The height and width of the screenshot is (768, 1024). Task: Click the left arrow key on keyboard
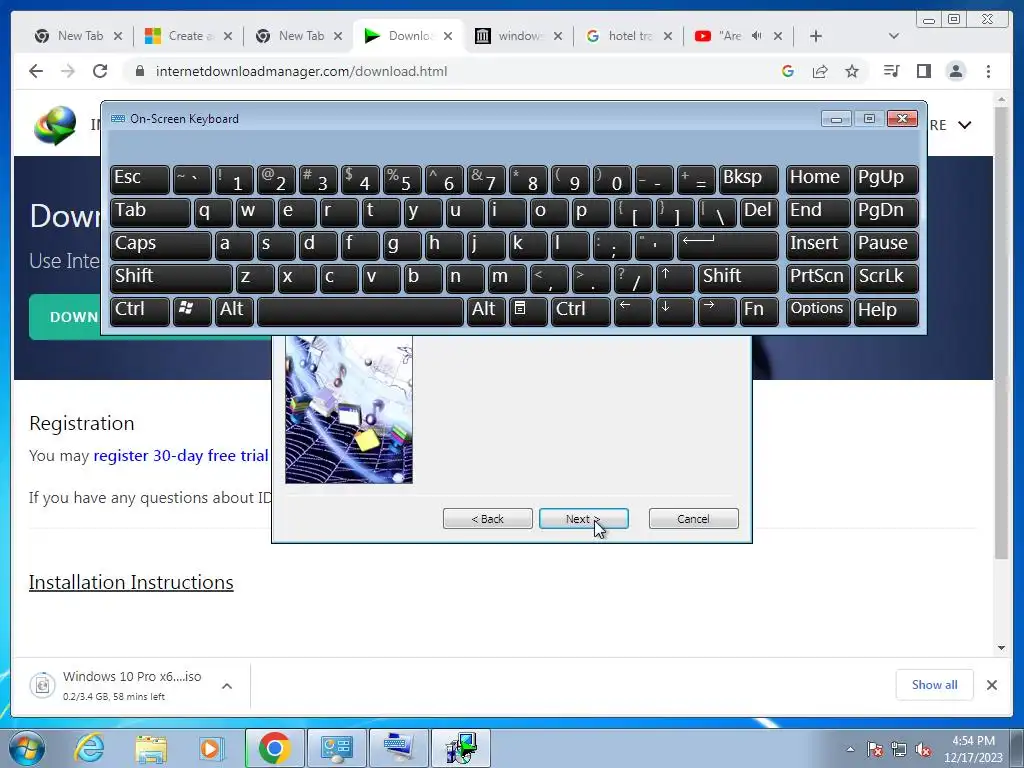point(633,310)
